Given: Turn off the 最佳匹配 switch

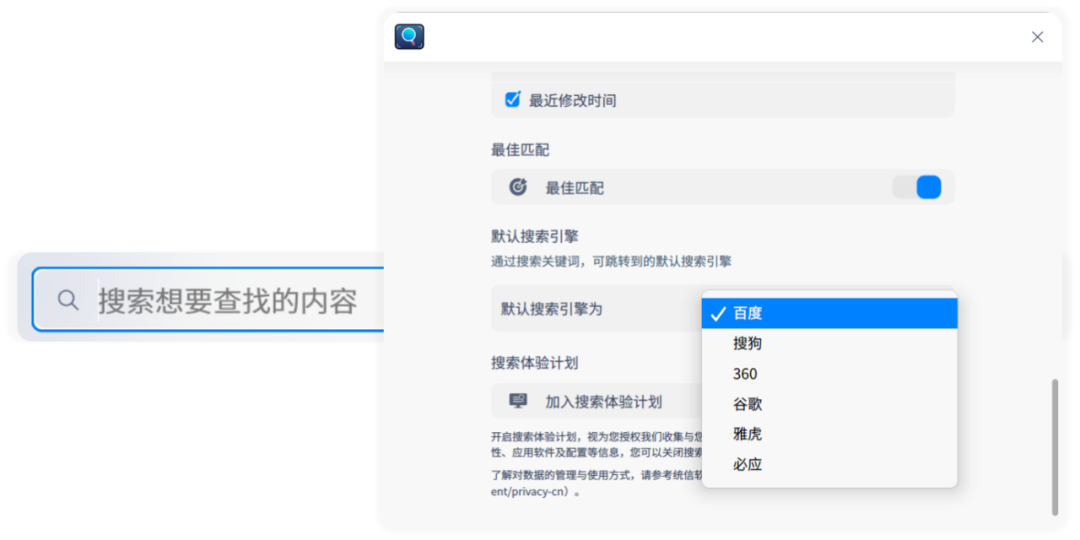Looking at the screenshot, I should pyautogui.click(x=917, y=187).
